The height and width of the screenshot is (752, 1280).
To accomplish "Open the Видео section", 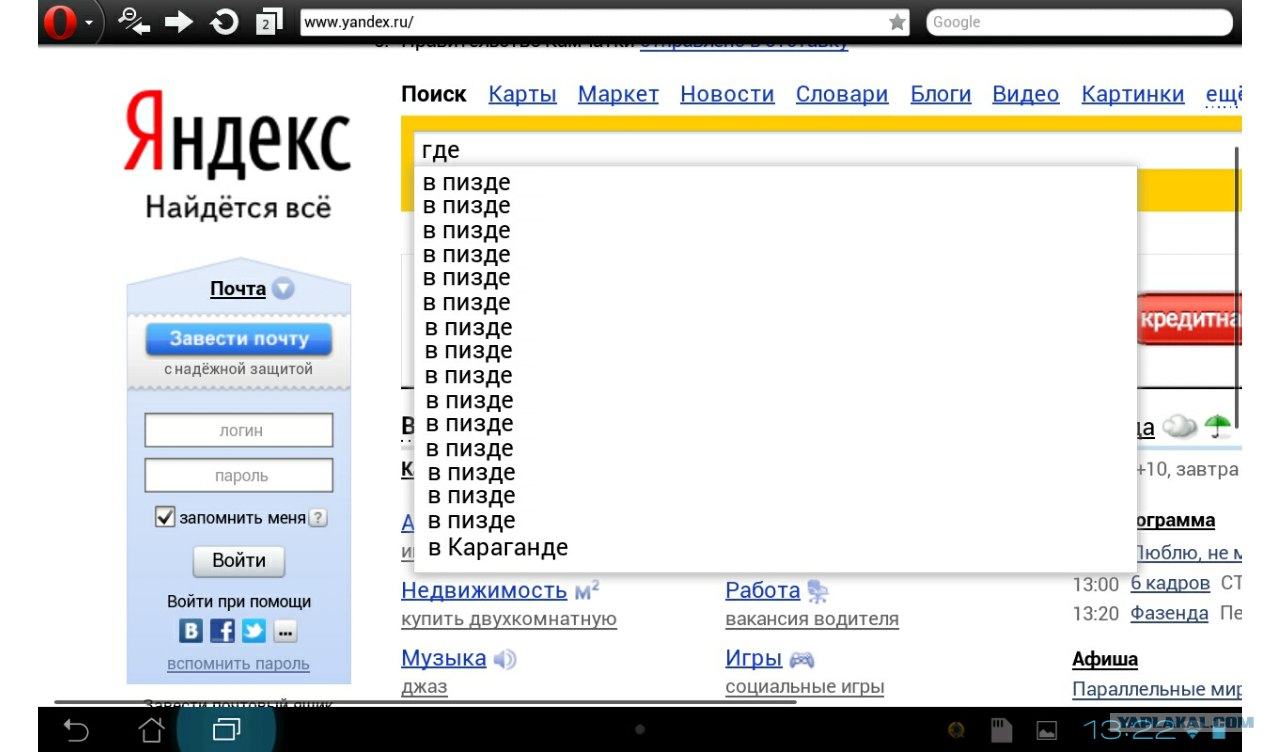I will click(1026, 95).
